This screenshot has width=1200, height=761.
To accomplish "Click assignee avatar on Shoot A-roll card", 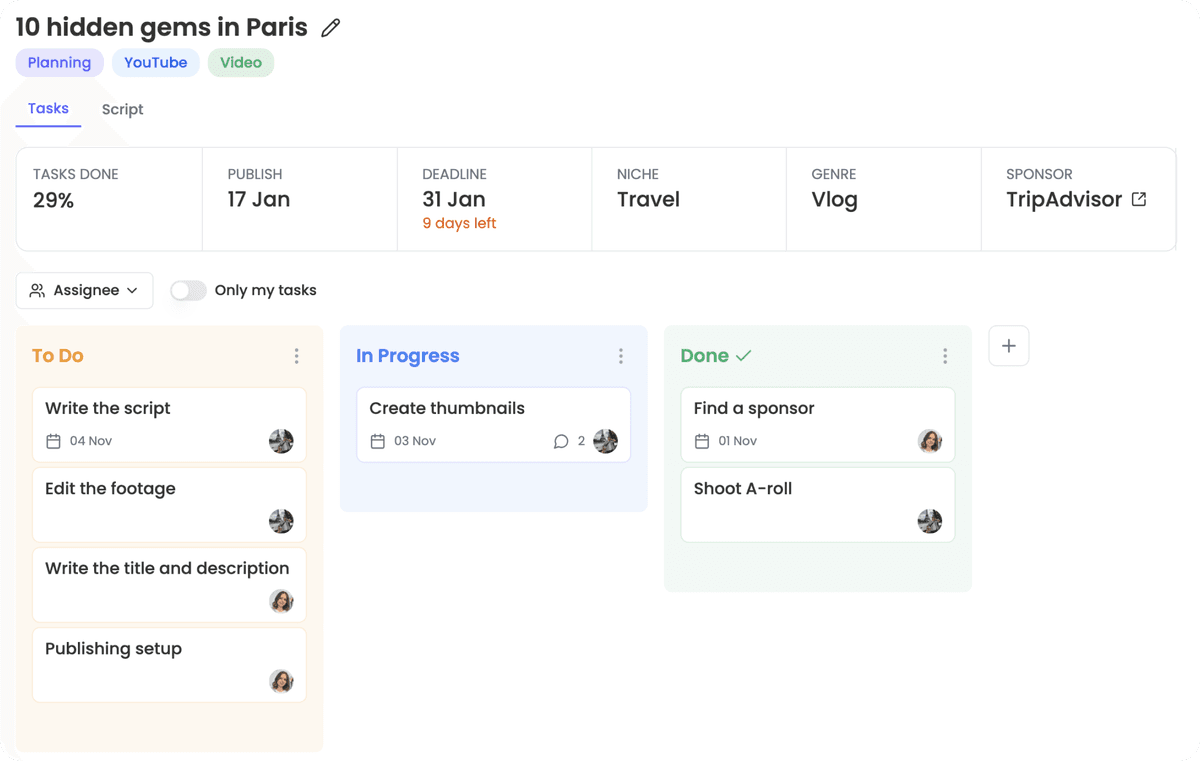I will click(x=929, y=521).
